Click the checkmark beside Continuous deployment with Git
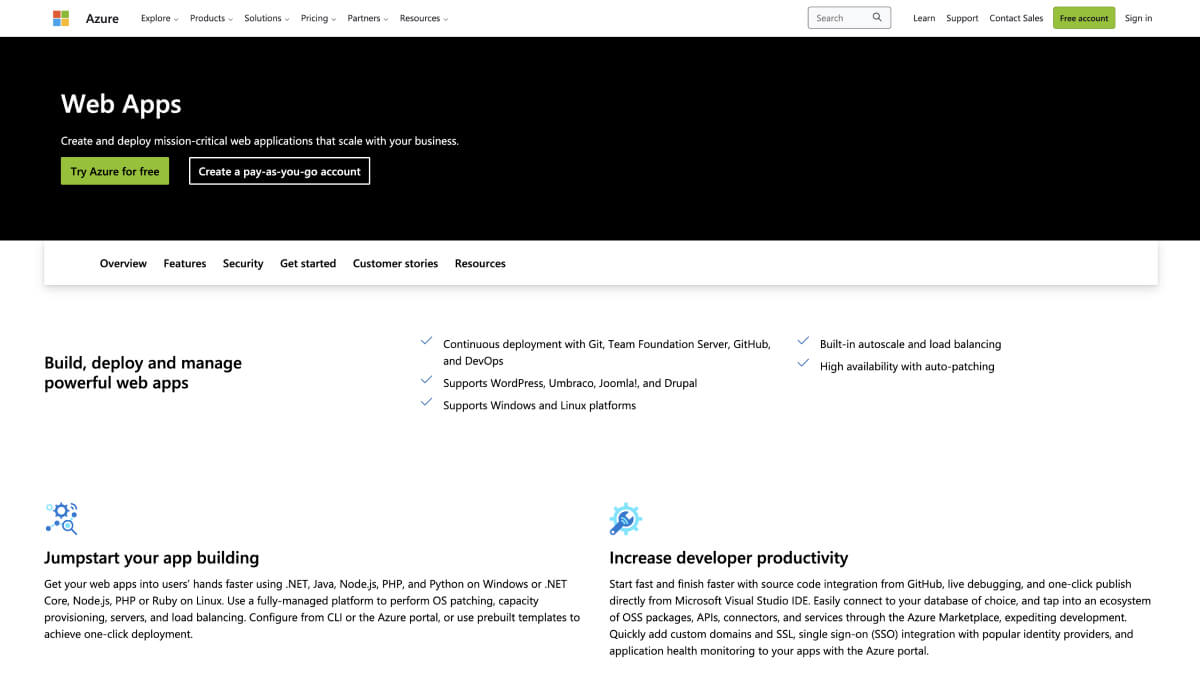This screenshot has height=680, width=1200. [x=426, y=341]
